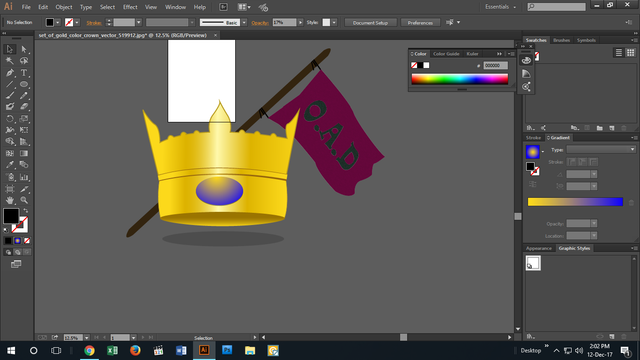Switch to the Color Guide tab

446,54
